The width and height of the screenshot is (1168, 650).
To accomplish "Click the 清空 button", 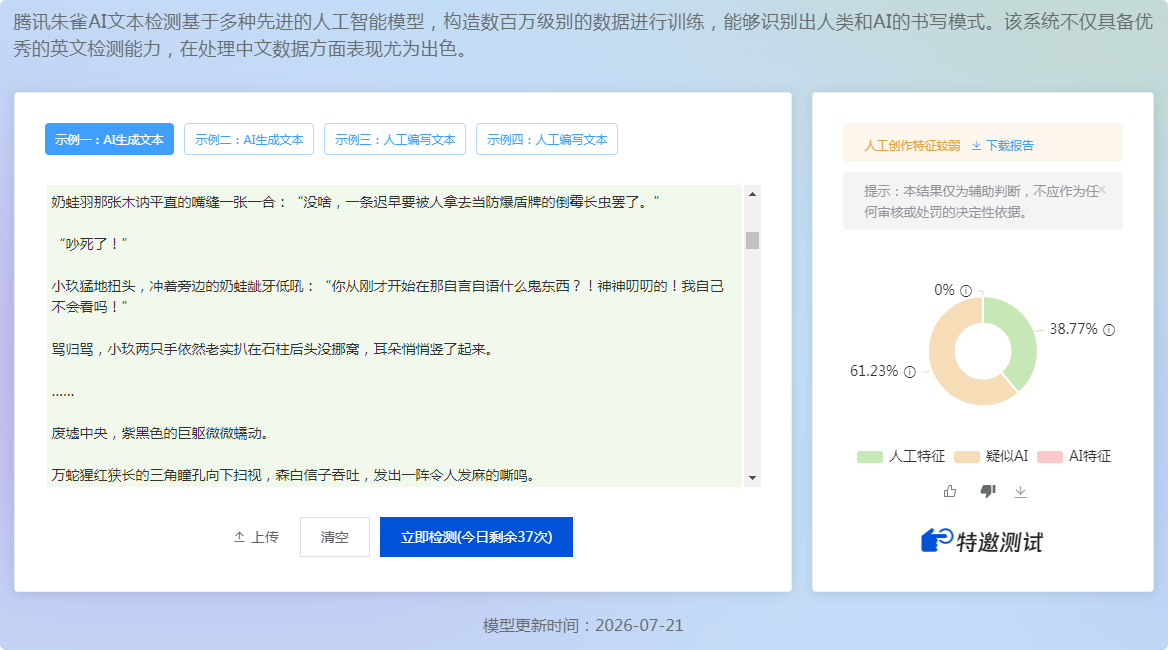I will click(334, 537).
